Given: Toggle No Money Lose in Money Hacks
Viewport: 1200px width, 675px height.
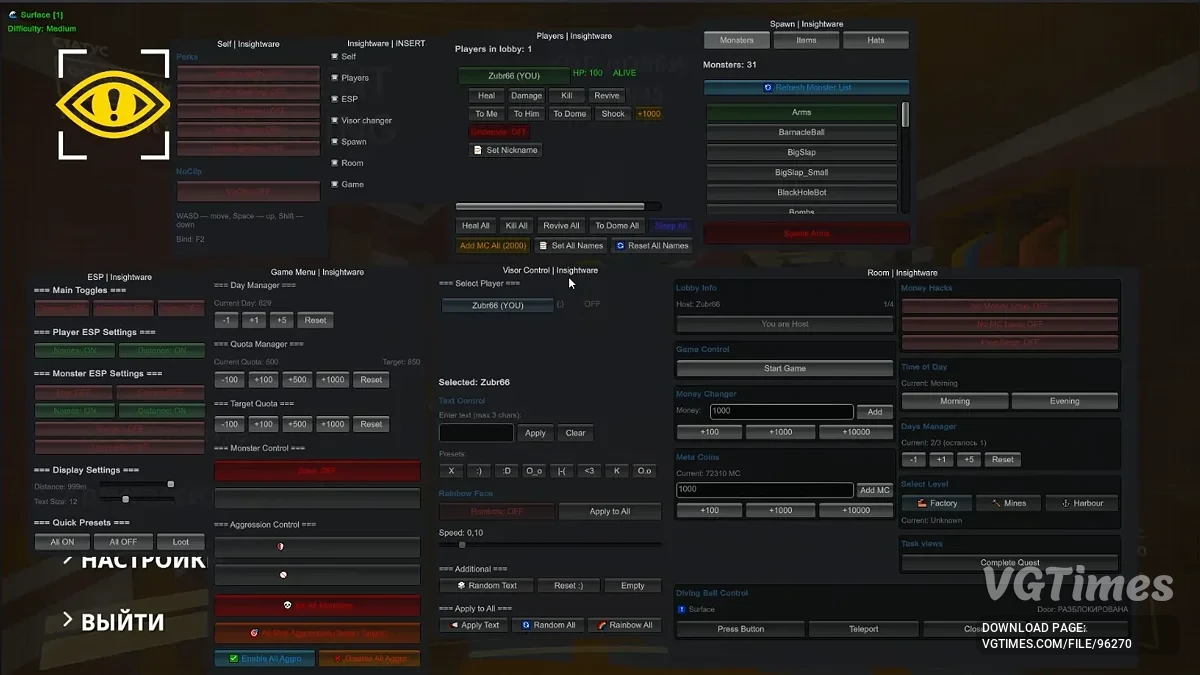Looking at the screenshot, I should (x=1008, y=306).
